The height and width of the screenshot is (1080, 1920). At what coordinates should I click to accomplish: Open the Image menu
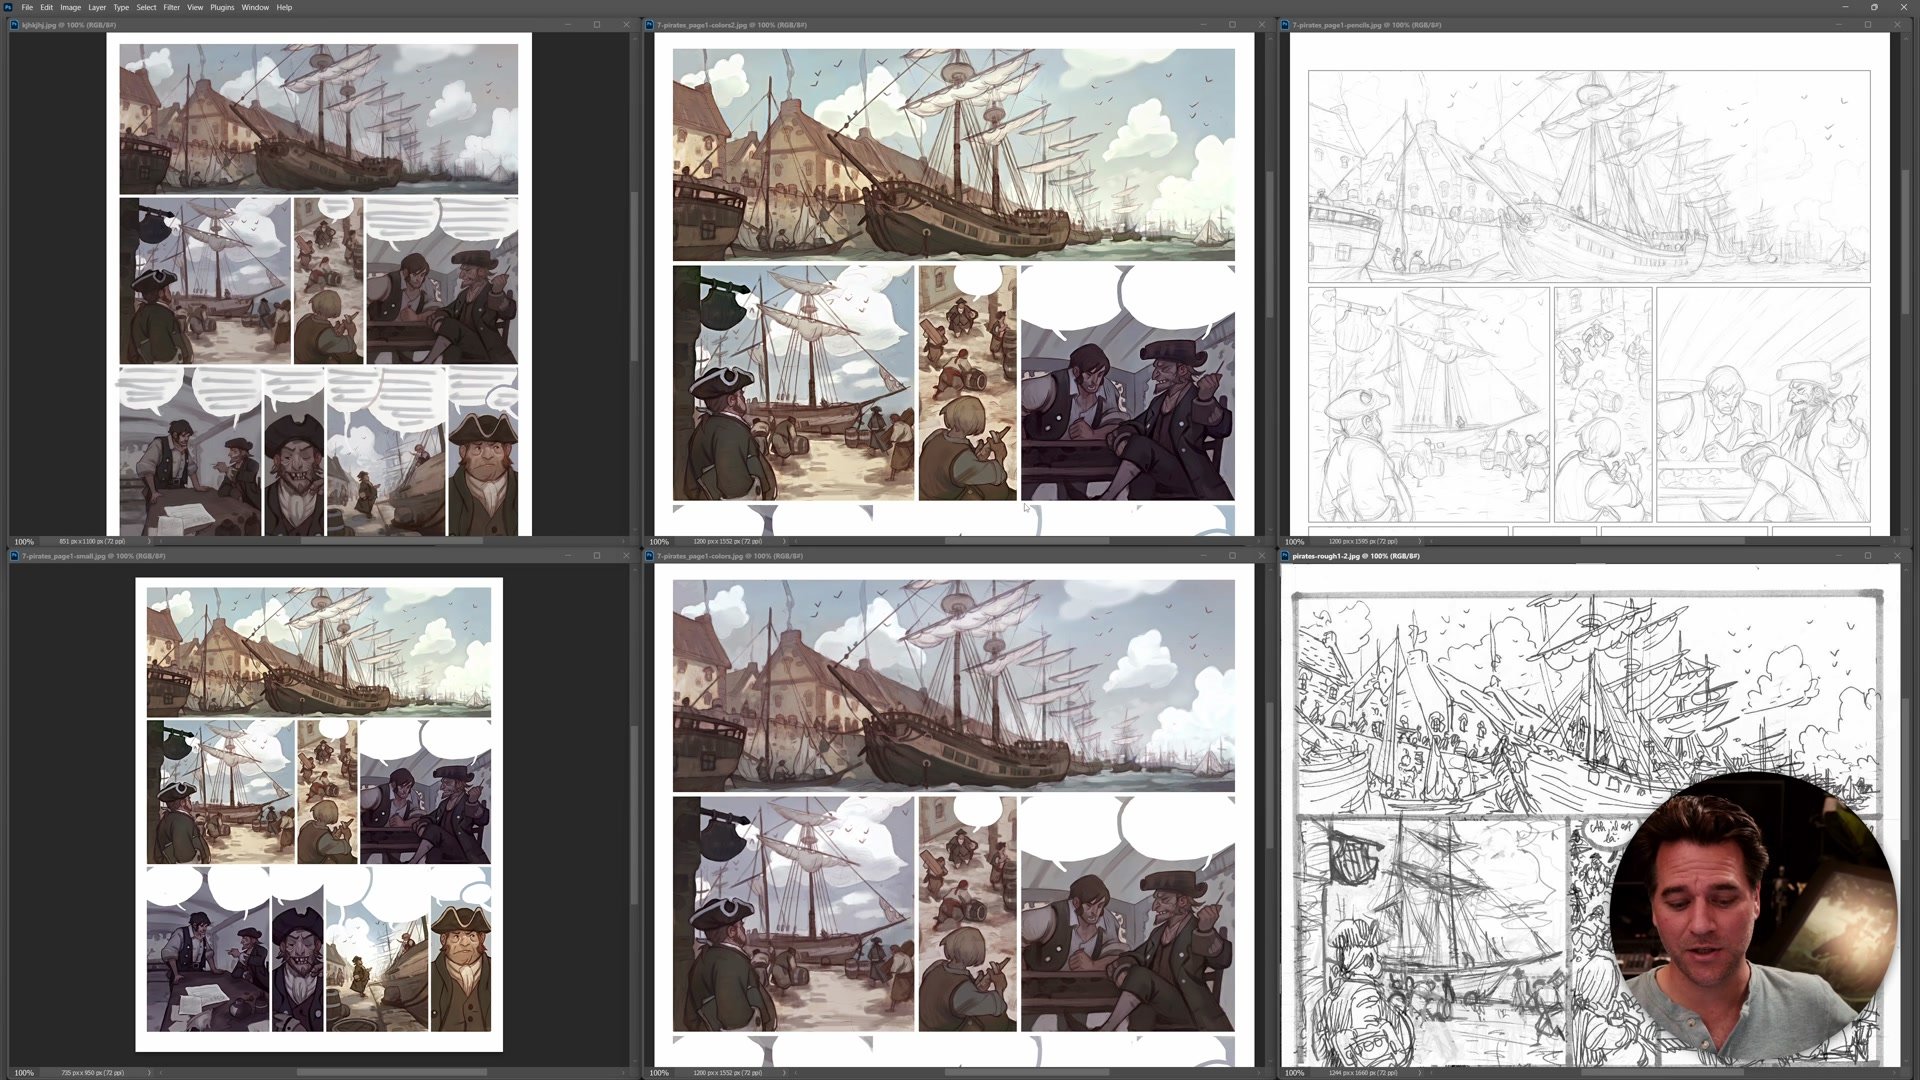pos(70,7)
